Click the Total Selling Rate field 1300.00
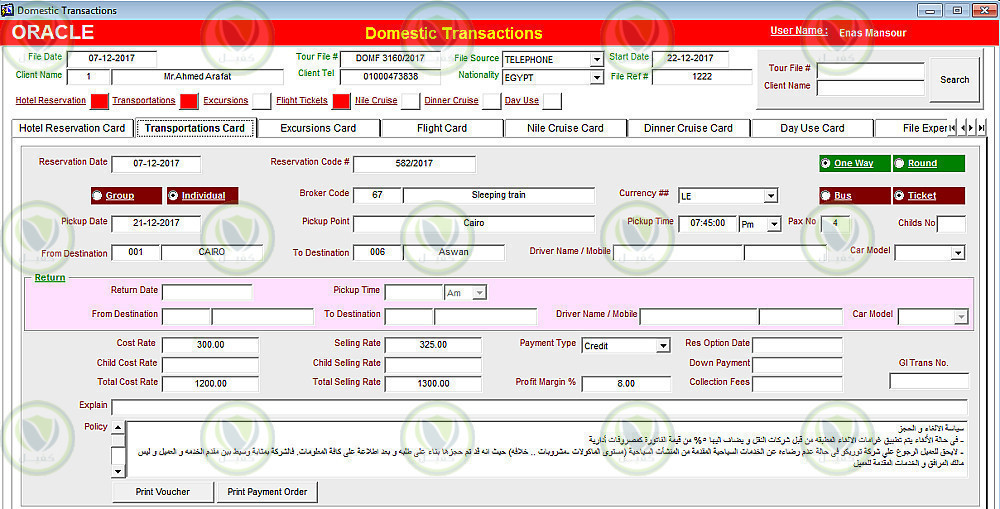This screenshot has width=1000, height=509. point(433,384)
